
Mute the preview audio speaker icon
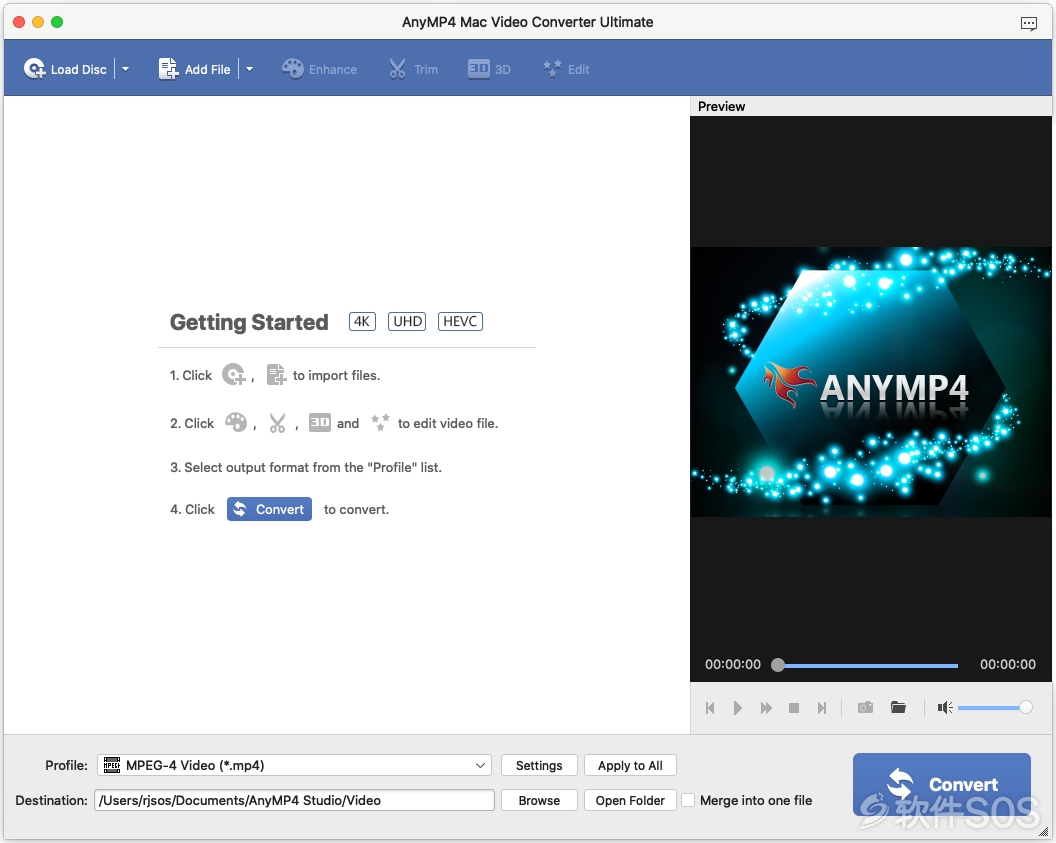point(945,707)
